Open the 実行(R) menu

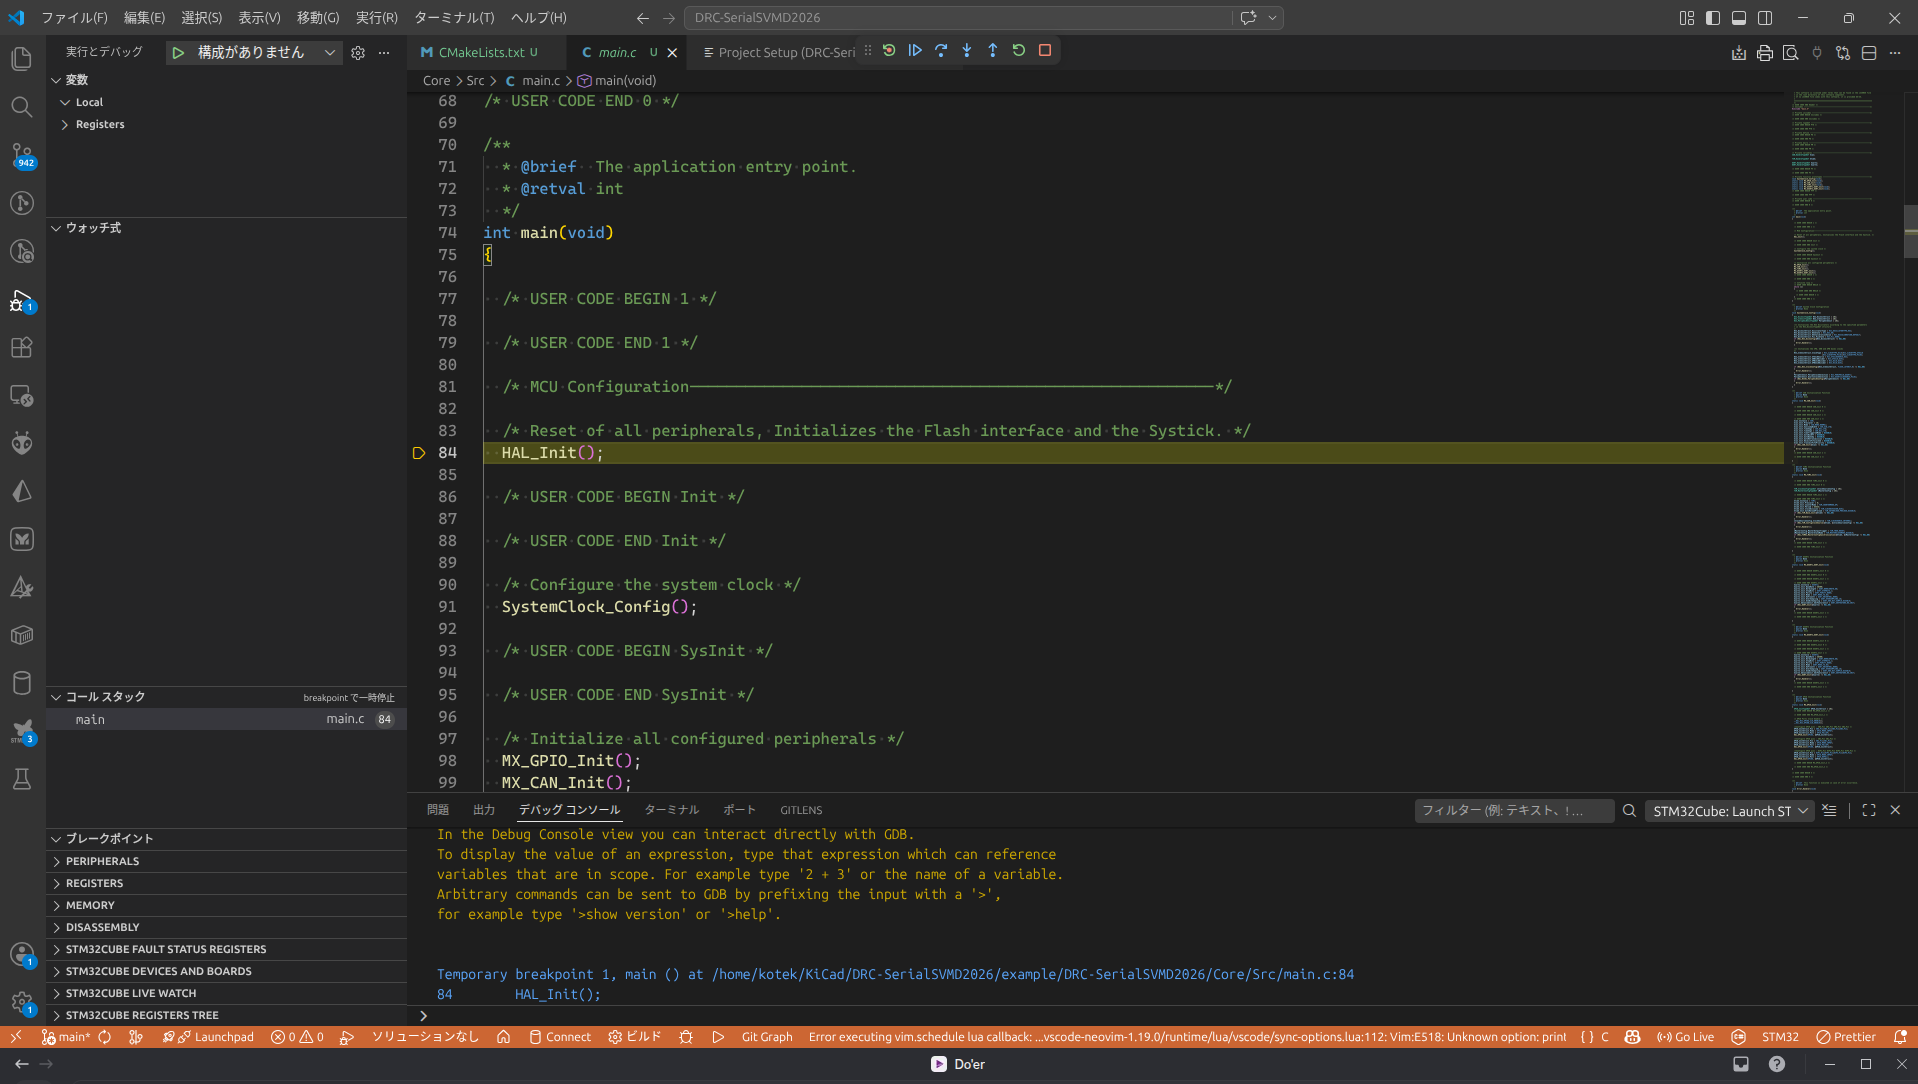point(376,18)
